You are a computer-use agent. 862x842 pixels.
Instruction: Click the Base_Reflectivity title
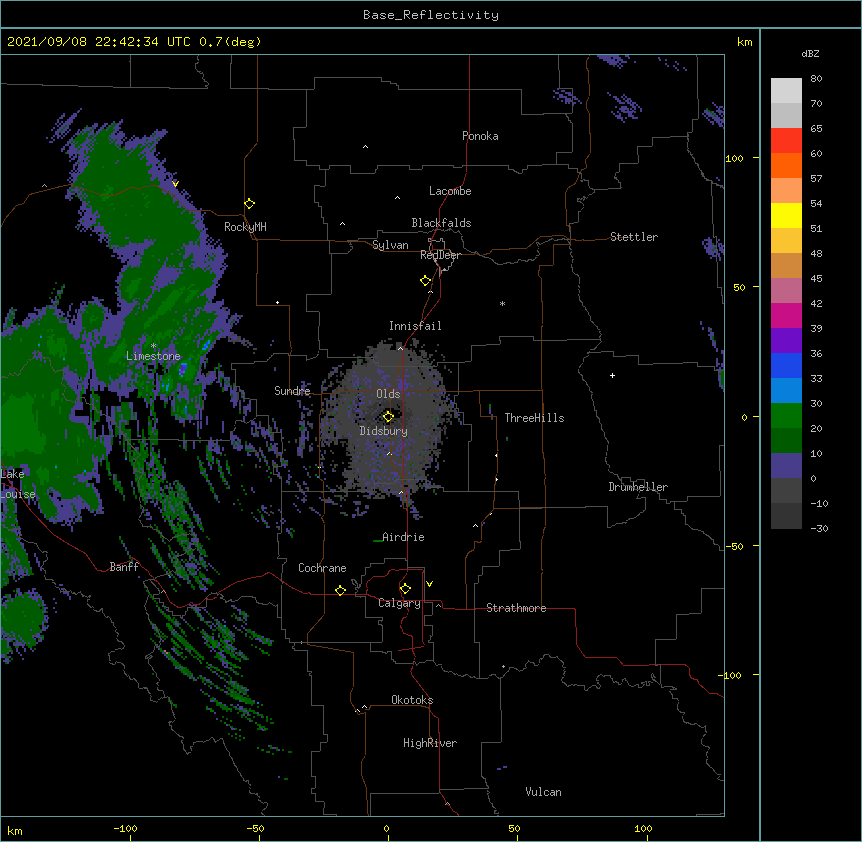coord(431,15)
